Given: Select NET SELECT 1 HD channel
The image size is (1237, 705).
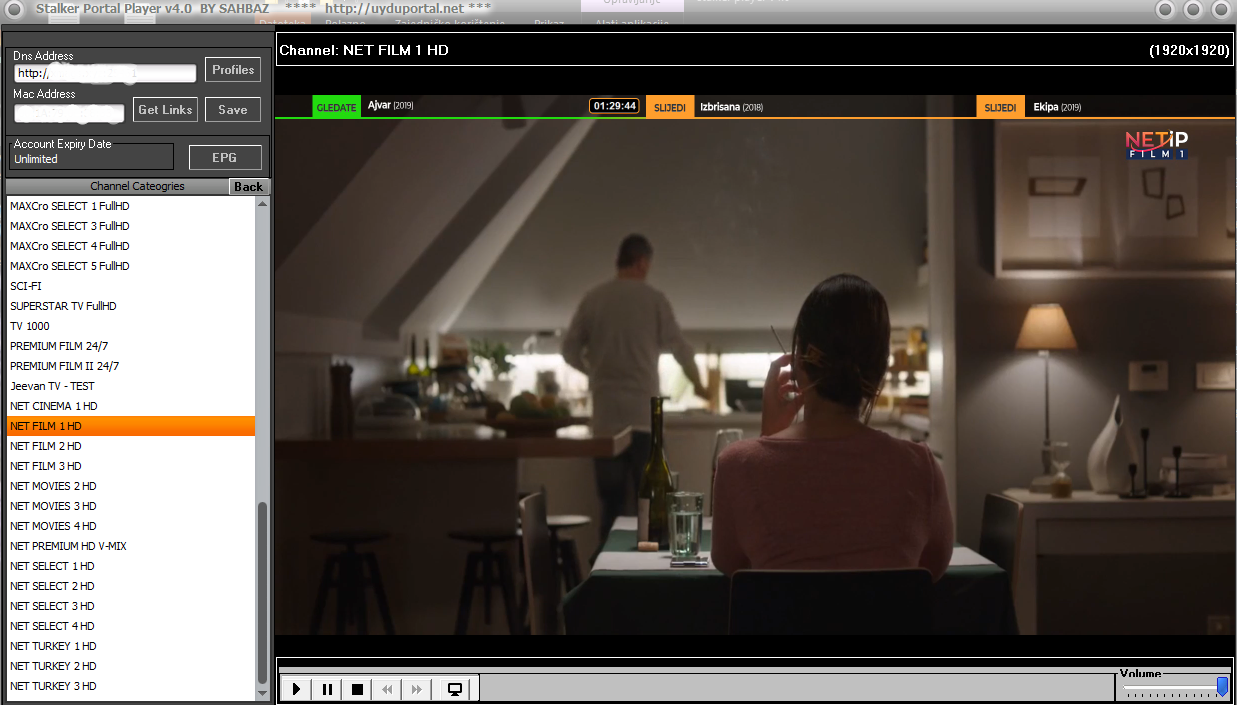Looking at the screenshot, I should click(x=131, y=566).
